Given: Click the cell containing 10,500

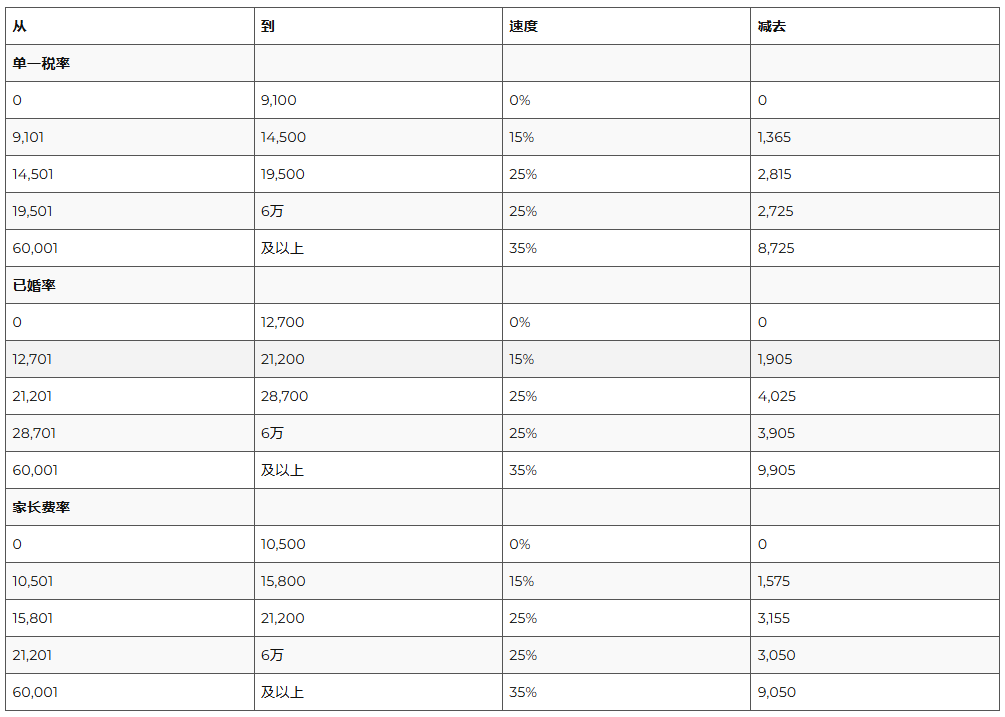Looking at the screenshot, I should tap(283, 544).
